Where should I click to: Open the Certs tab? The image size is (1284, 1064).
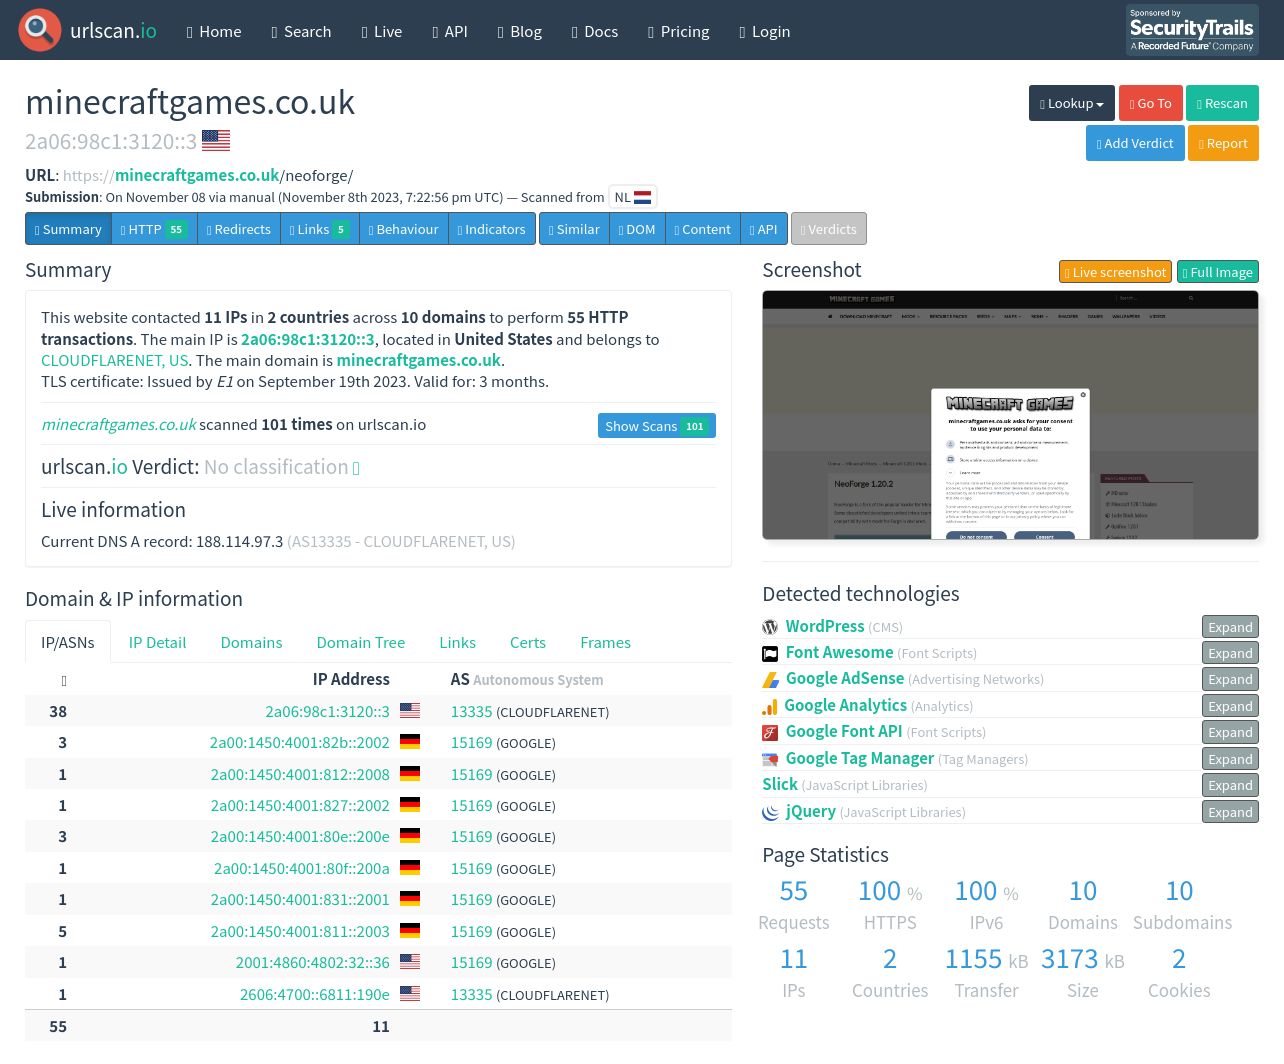tap(528, 642)
